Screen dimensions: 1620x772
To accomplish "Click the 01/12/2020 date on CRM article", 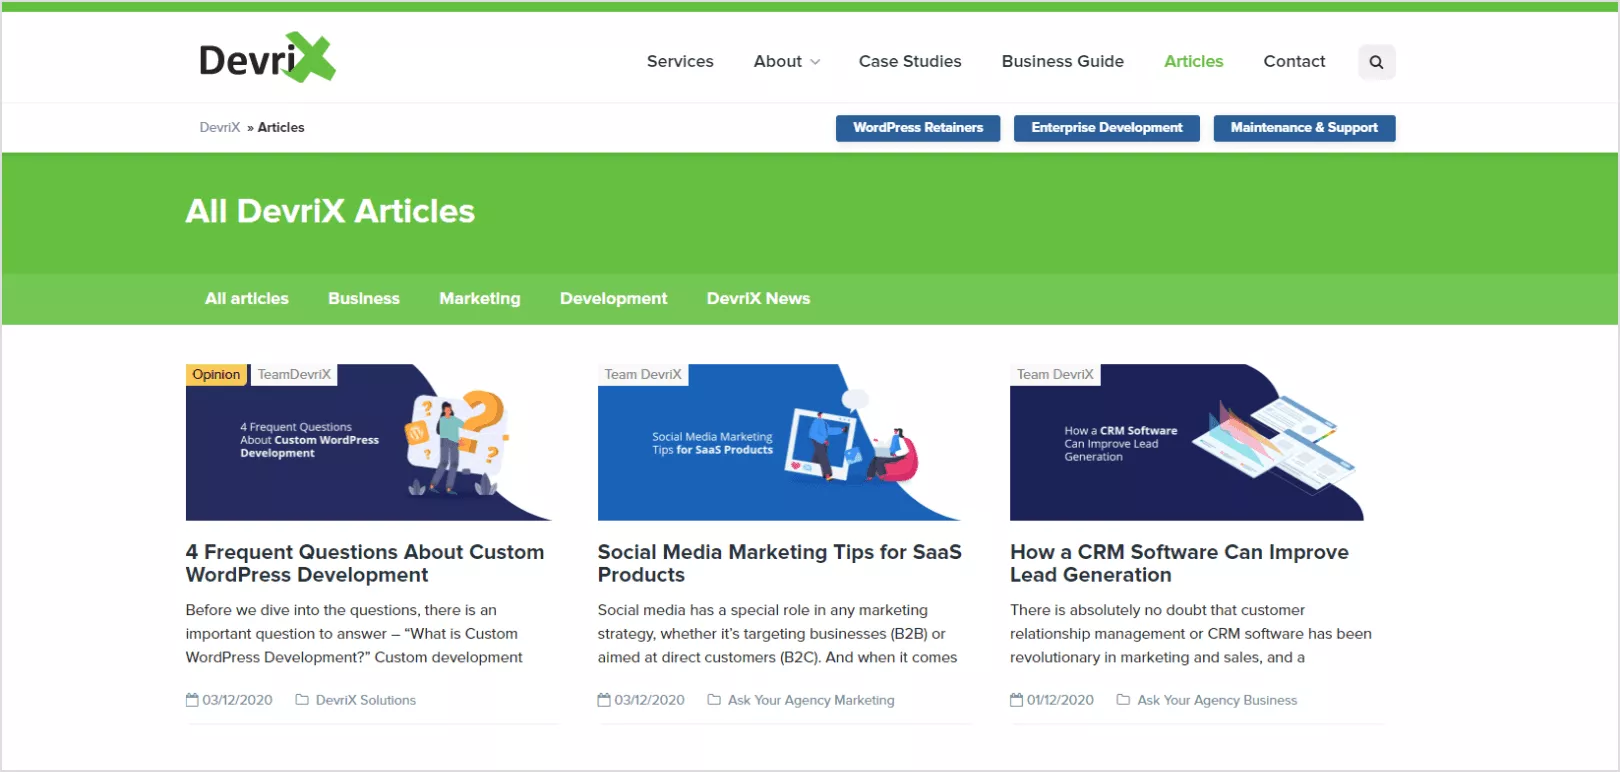I will coord(1060,700).
